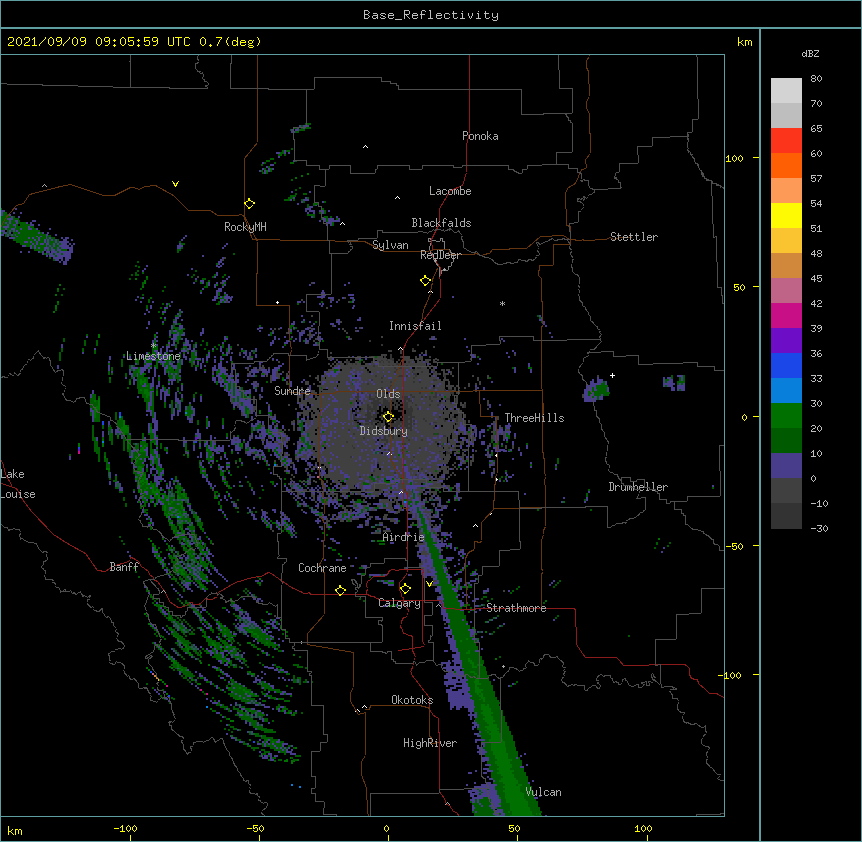Screen dimensions: 862x842
Task: Pick the bright green 20-30 dBZ legend swatch
Action: [x=786, y=416]
